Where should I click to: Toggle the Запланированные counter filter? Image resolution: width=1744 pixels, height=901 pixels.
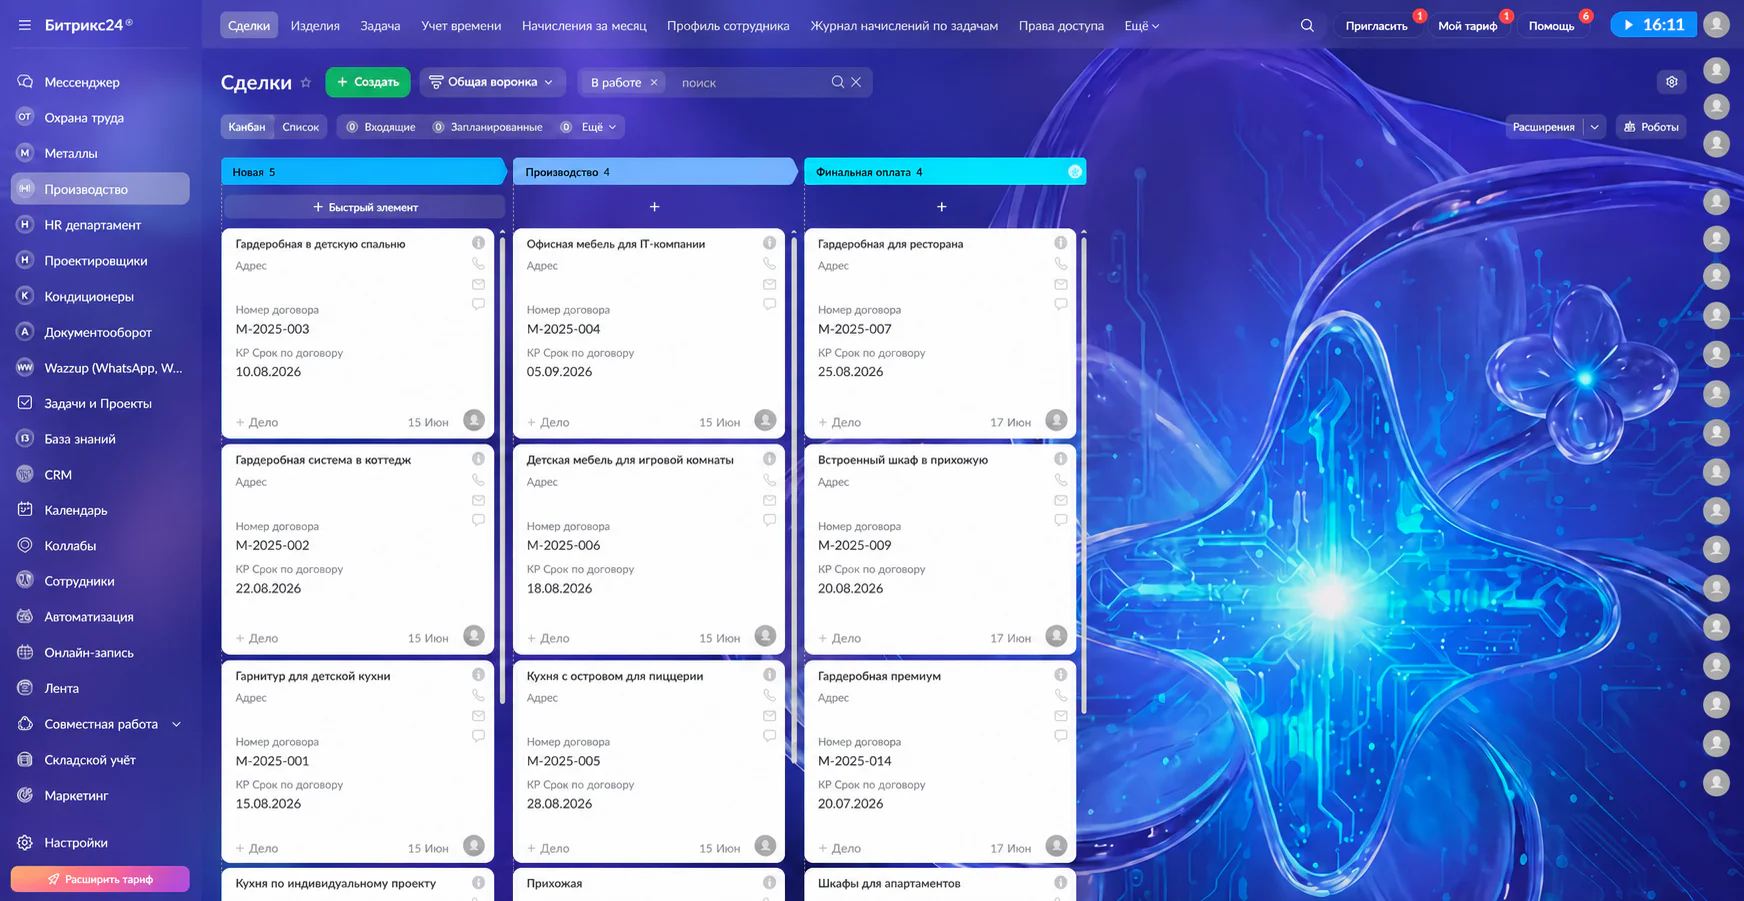tap(488, 127)
